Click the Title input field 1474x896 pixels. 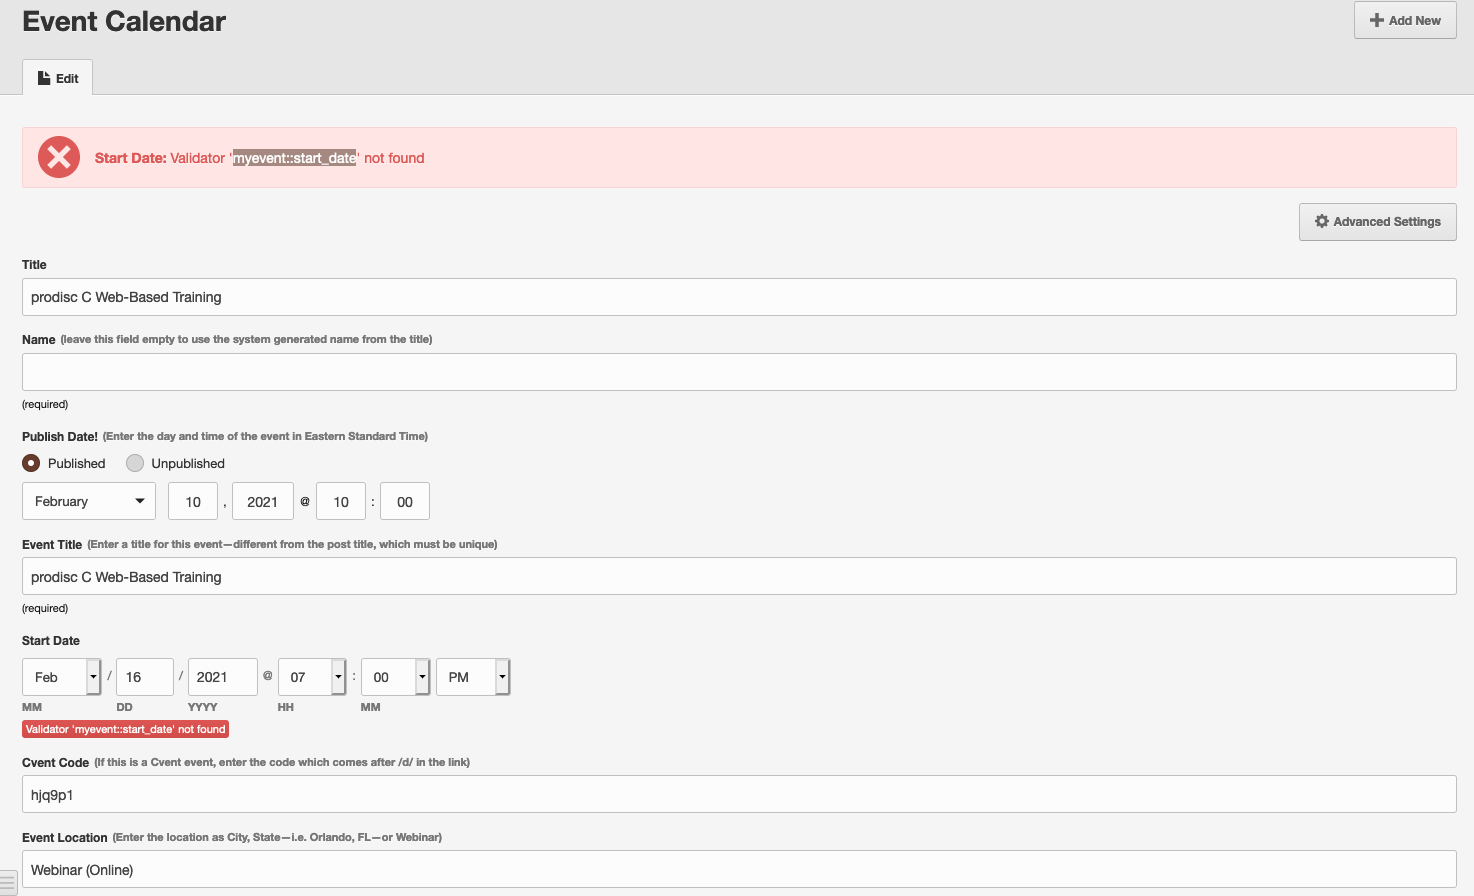pyautogui.click(x=739, y=297)
